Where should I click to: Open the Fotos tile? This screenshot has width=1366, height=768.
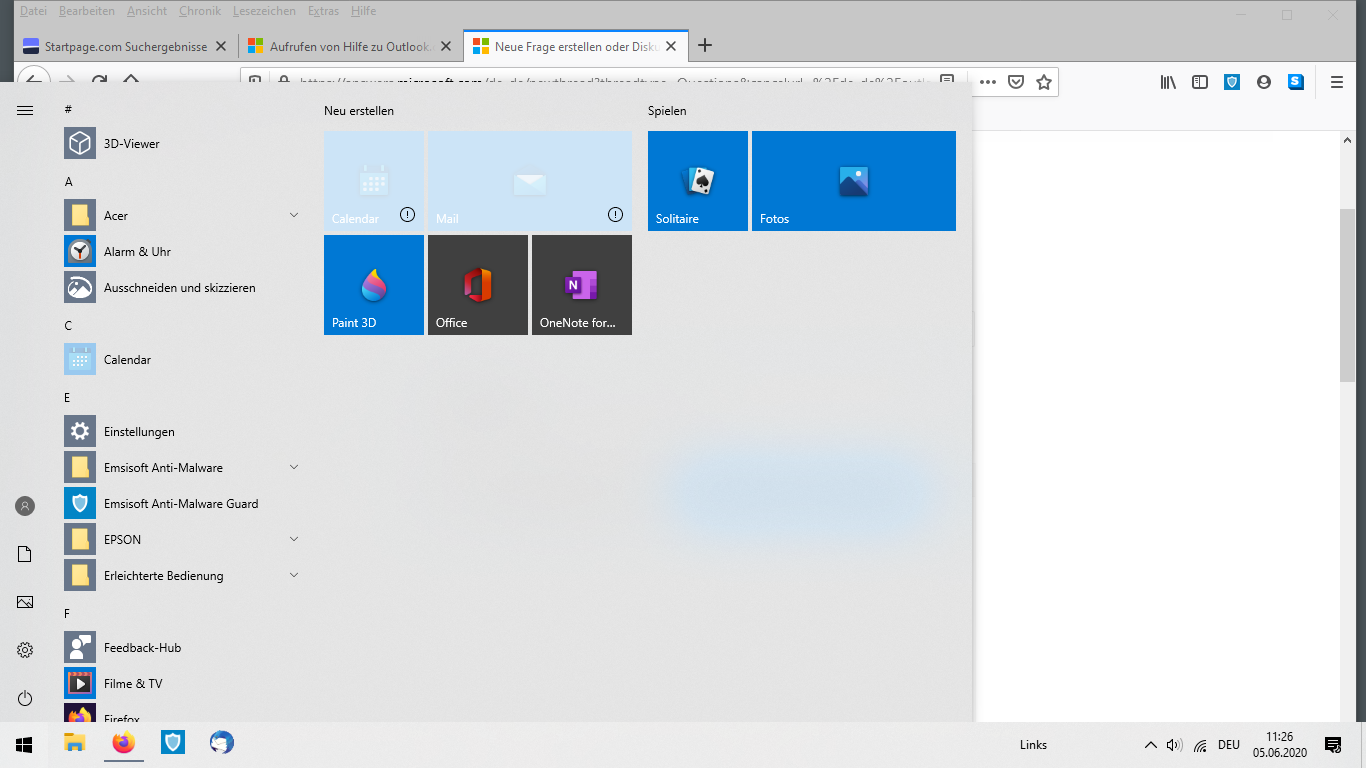854,181
